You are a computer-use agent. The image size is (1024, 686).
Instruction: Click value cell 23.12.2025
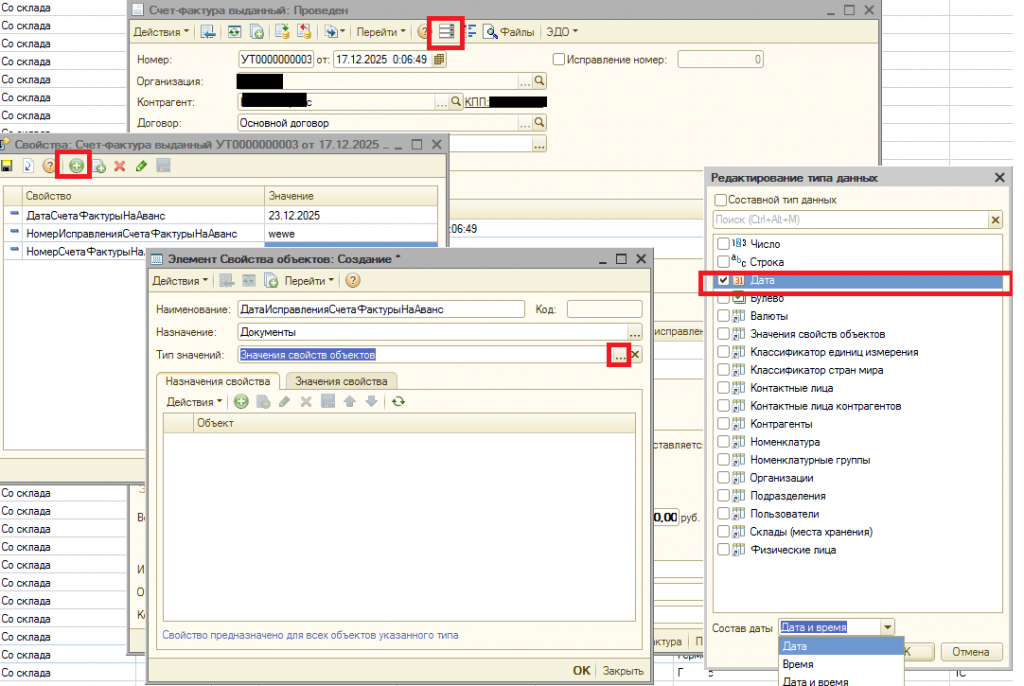351,216
